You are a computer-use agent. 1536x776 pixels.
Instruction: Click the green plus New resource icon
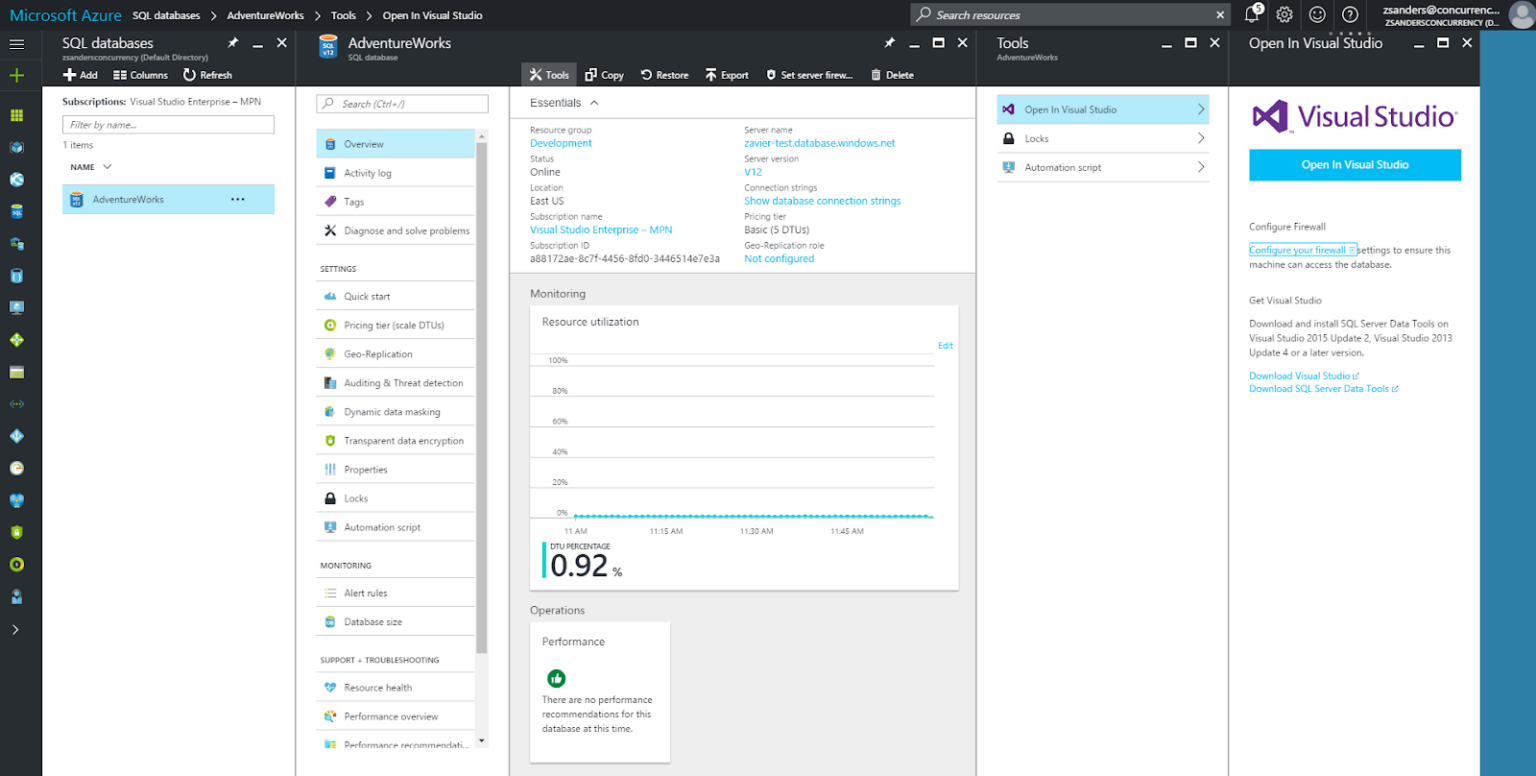pyautogui.click(x=16, y=76)
